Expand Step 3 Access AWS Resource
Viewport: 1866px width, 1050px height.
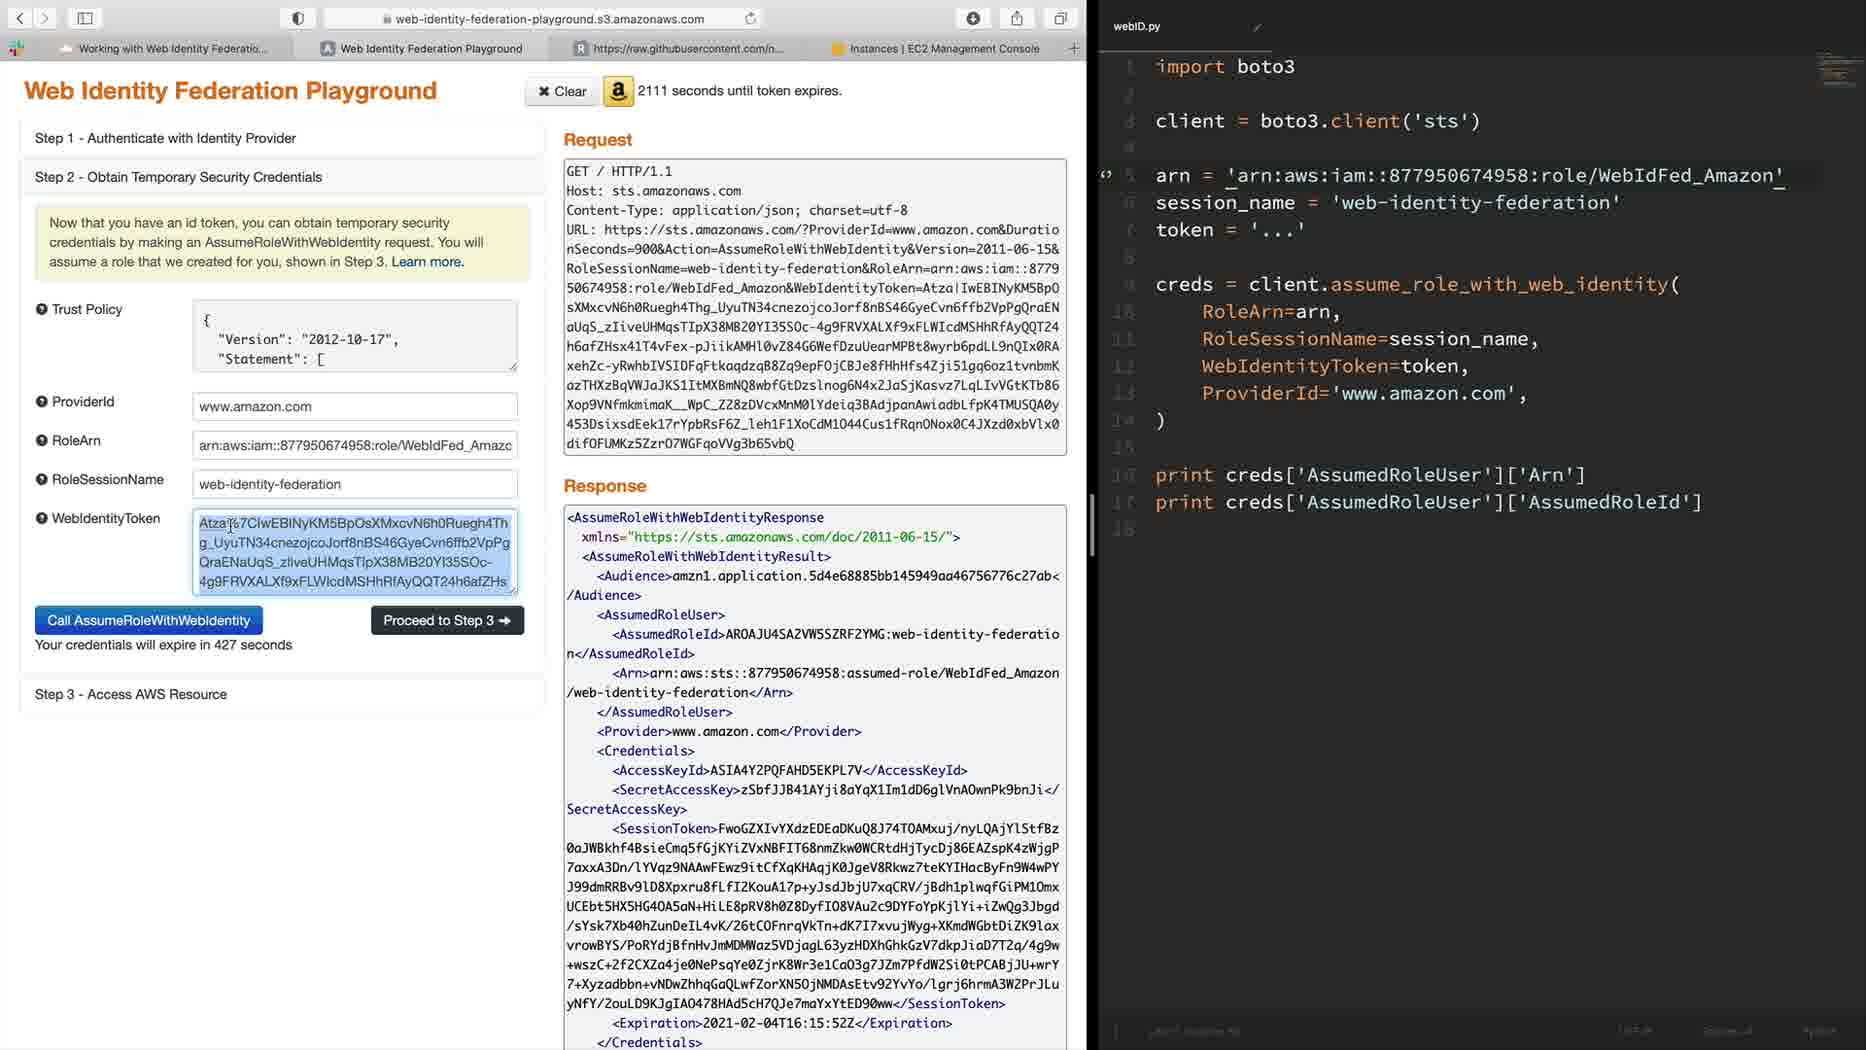point(131,694)
